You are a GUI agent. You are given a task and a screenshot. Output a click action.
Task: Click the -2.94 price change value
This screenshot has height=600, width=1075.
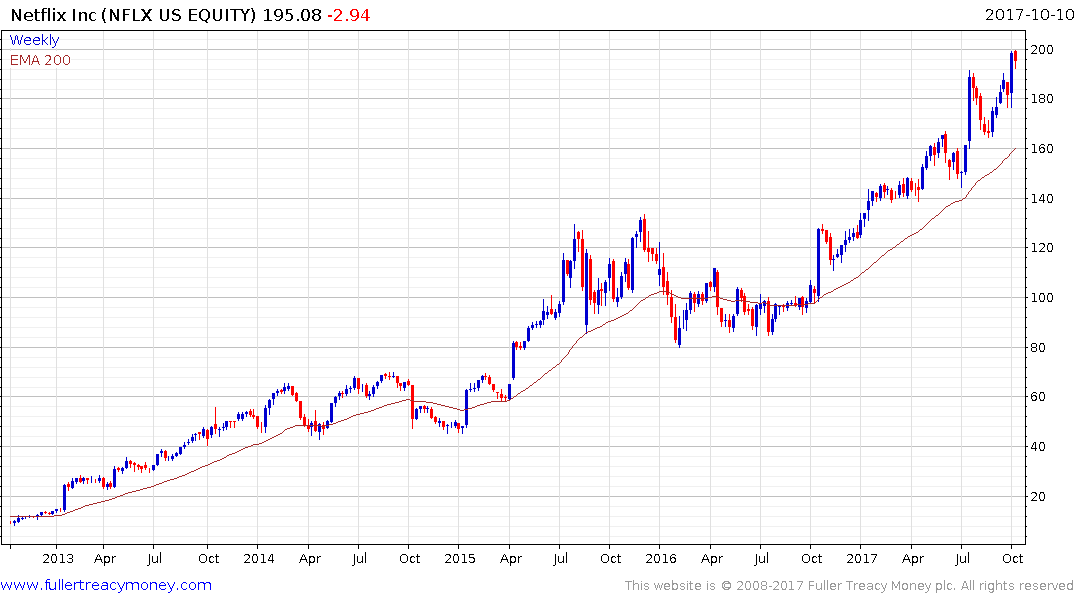pyautogui.click(x=348, y=15)
